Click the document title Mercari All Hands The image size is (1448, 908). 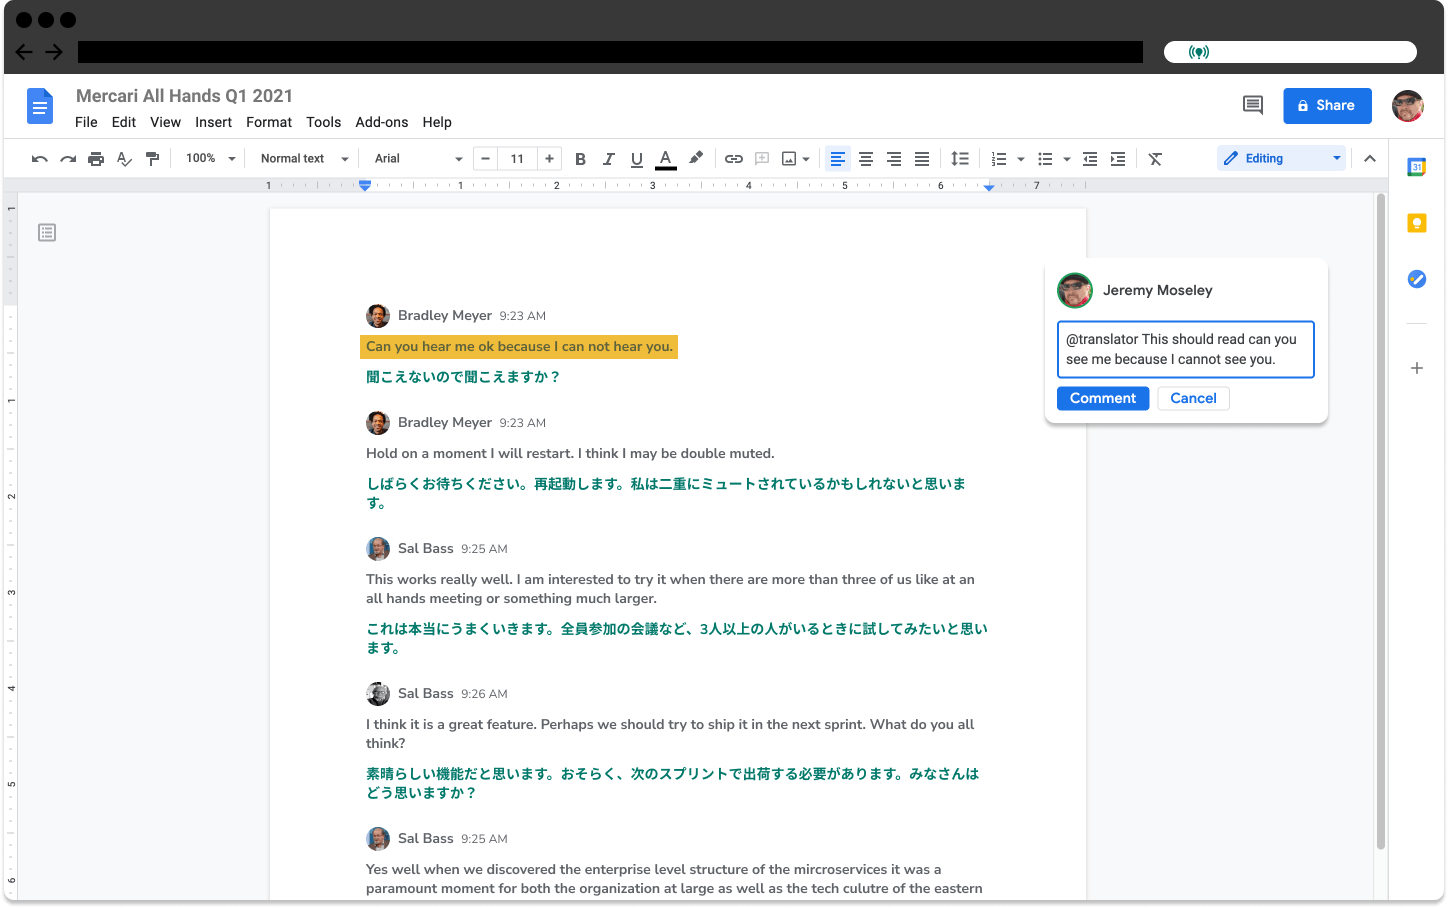click(x=184, y=96)
